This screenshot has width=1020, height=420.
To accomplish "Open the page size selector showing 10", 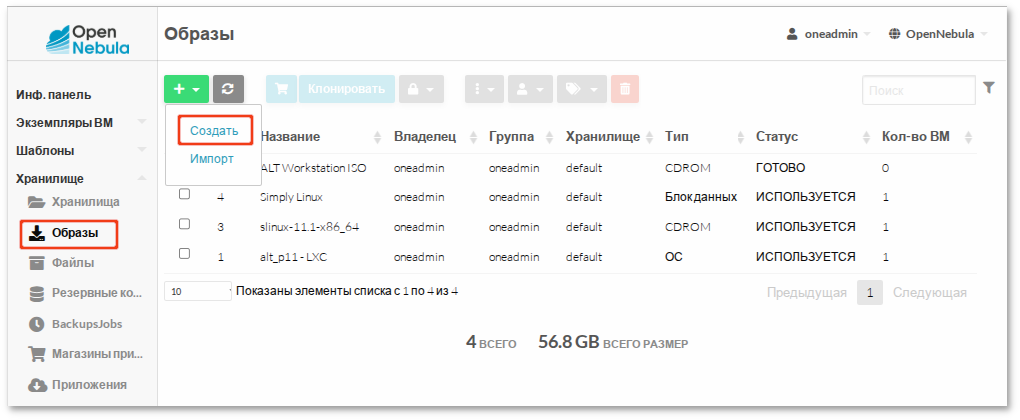I will [198, 291].
